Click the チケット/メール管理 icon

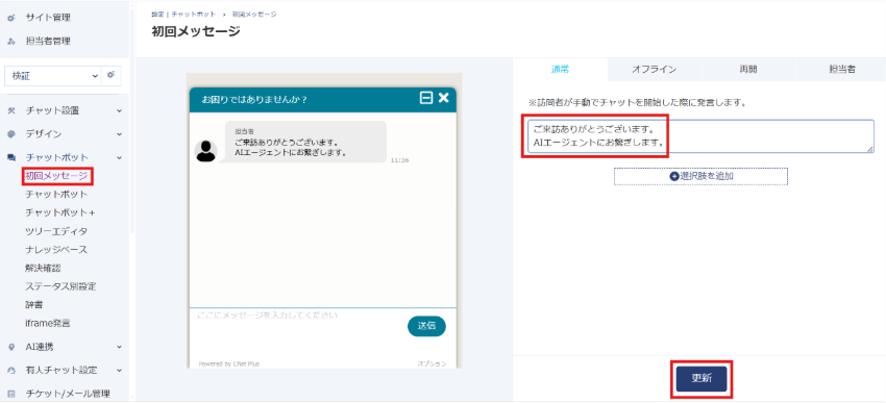[x=11, y=394]
